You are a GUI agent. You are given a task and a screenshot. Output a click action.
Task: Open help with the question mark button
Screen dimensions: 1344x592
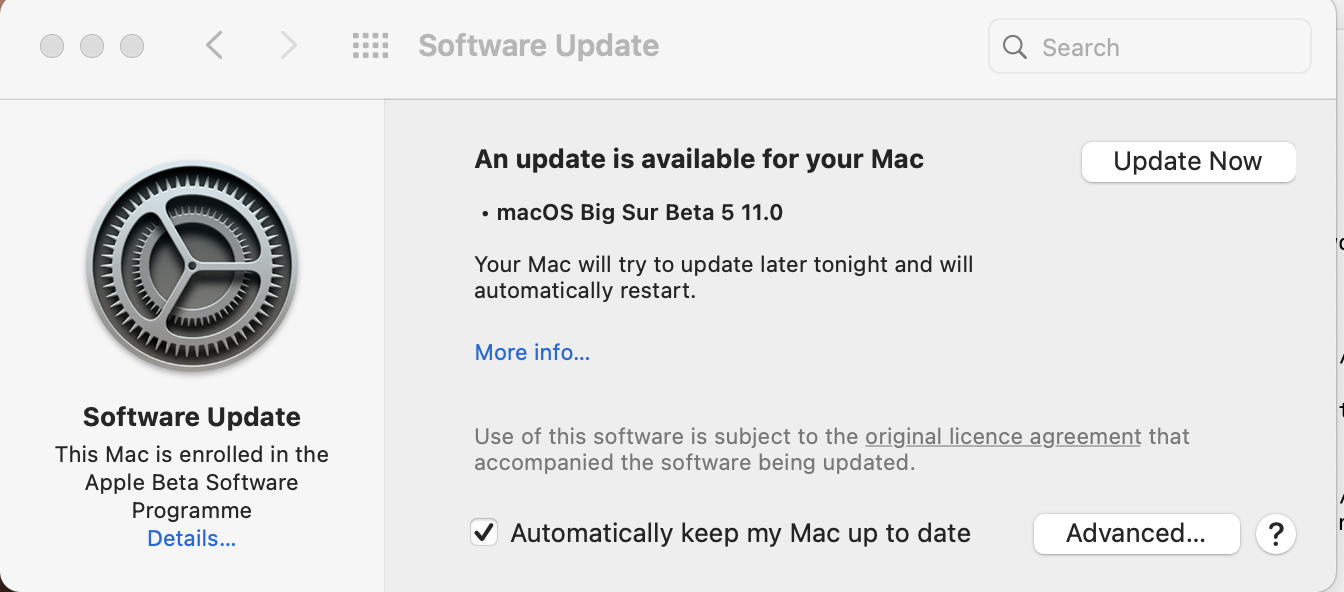1275,534
